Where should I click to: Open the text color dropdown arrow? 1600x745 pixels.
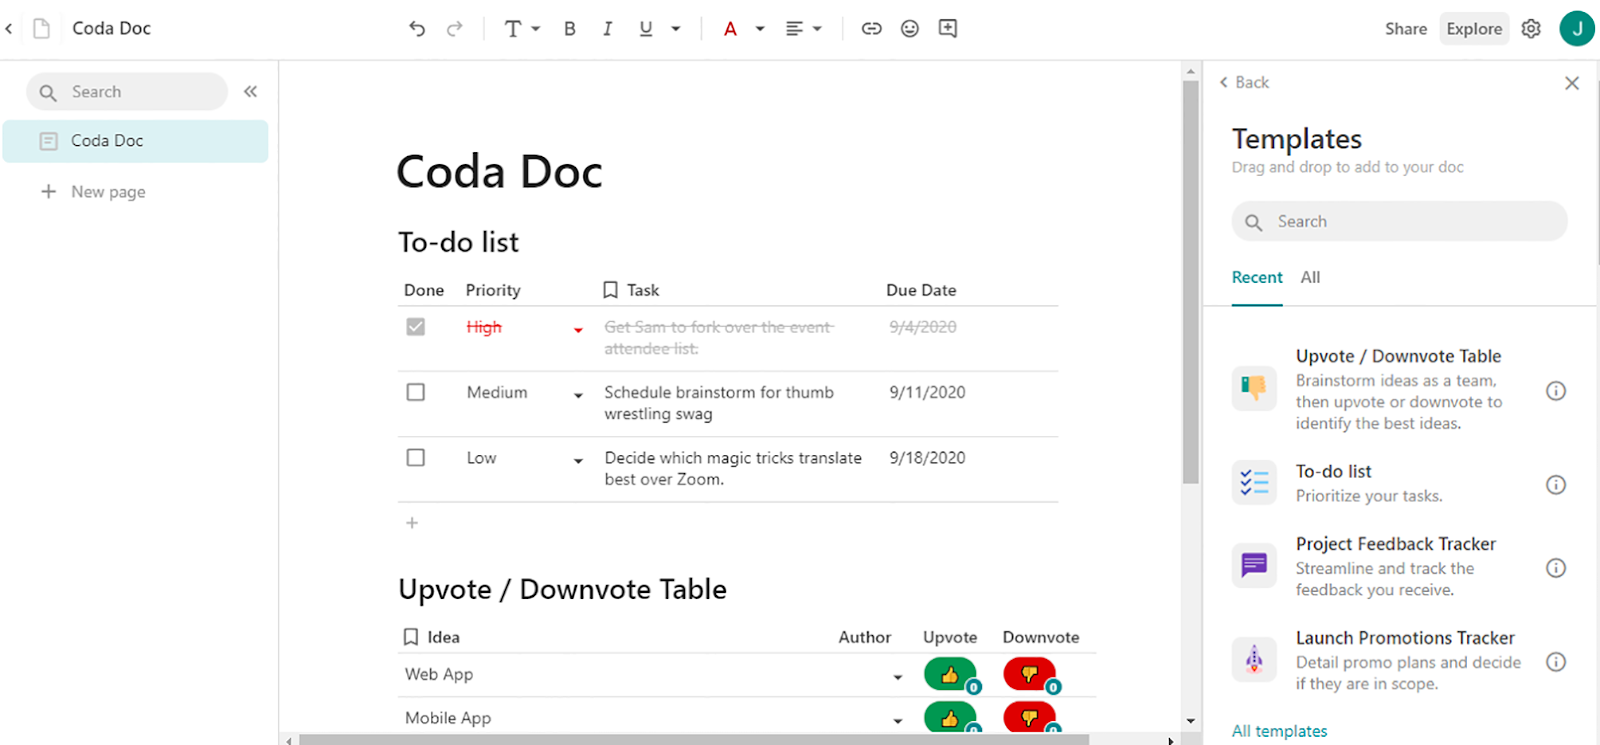pyautogui.click(x=760, y=29)
